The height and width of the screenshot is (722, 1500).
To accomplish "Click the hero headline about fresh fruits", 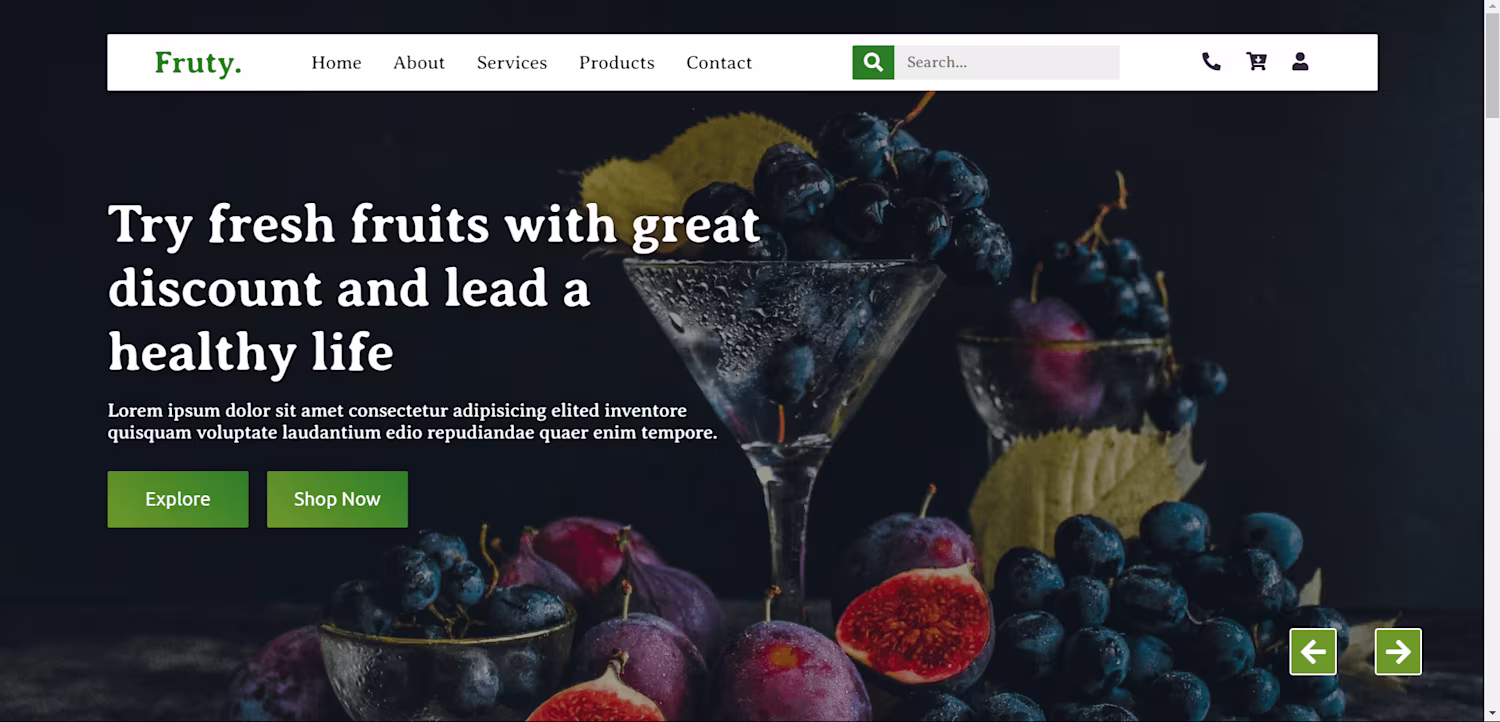I will (434, 288).
